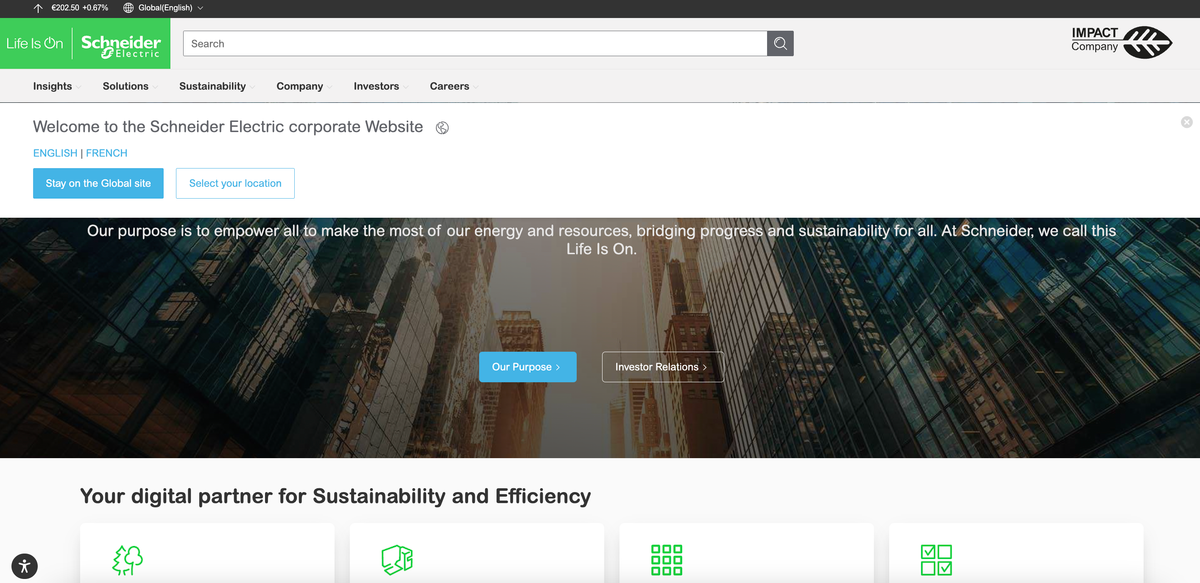Open the accessibility widget icon
1200x583 pixels.
[x=26, y=566]
